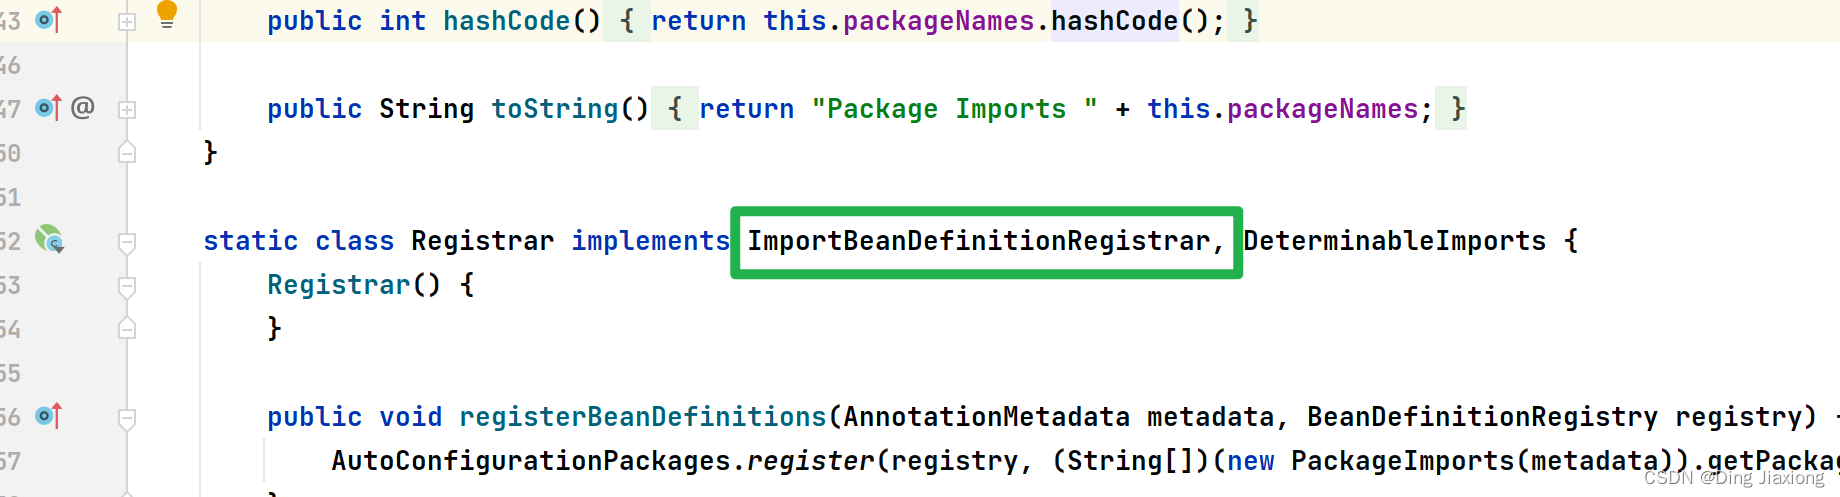
Task: Collapse the Registrar class fold marker
Action: [x=127, y=242]
